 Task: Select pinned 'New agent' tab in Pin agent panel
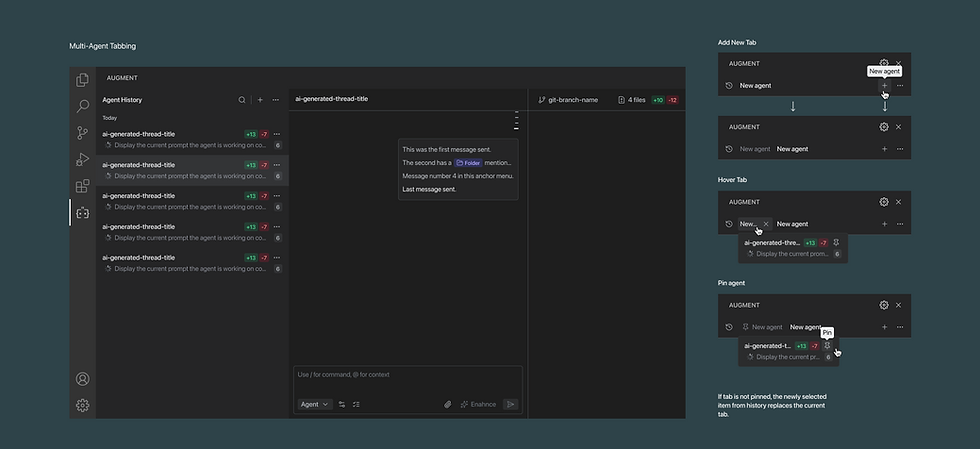coord(762,327)
